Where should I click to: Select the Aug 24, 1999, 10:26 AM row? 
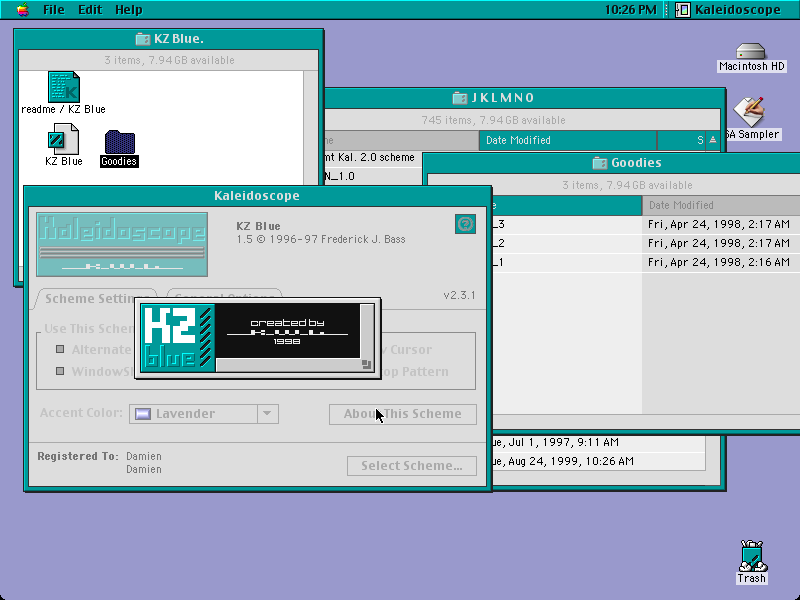[x=599, y=461]
